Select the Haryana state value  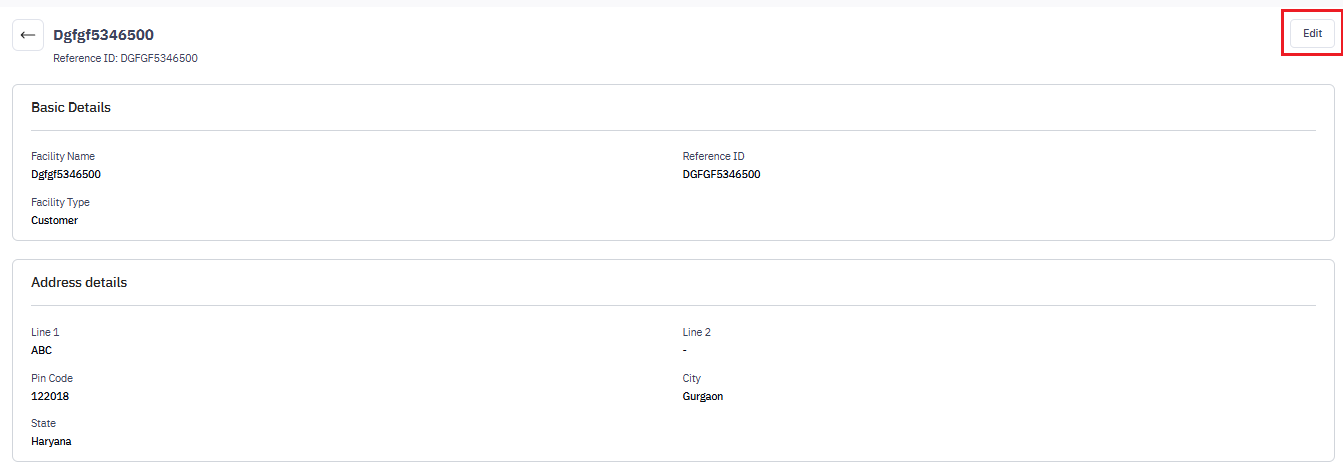point(51,441)
